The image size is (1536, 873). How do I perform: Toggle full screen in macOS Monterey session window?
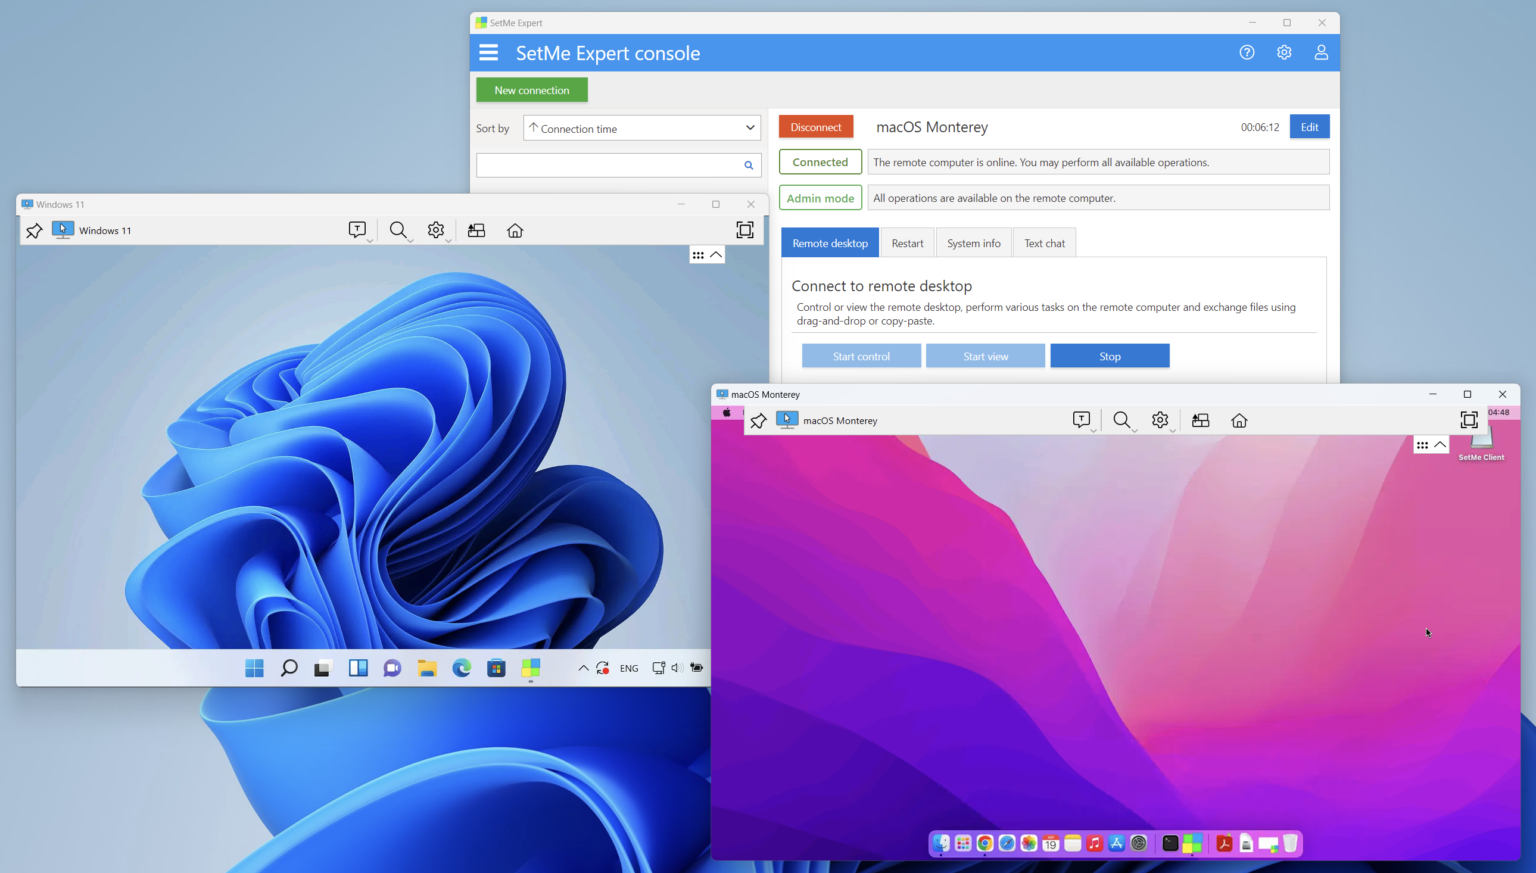pyautogui.click(x=1469, y=420)
